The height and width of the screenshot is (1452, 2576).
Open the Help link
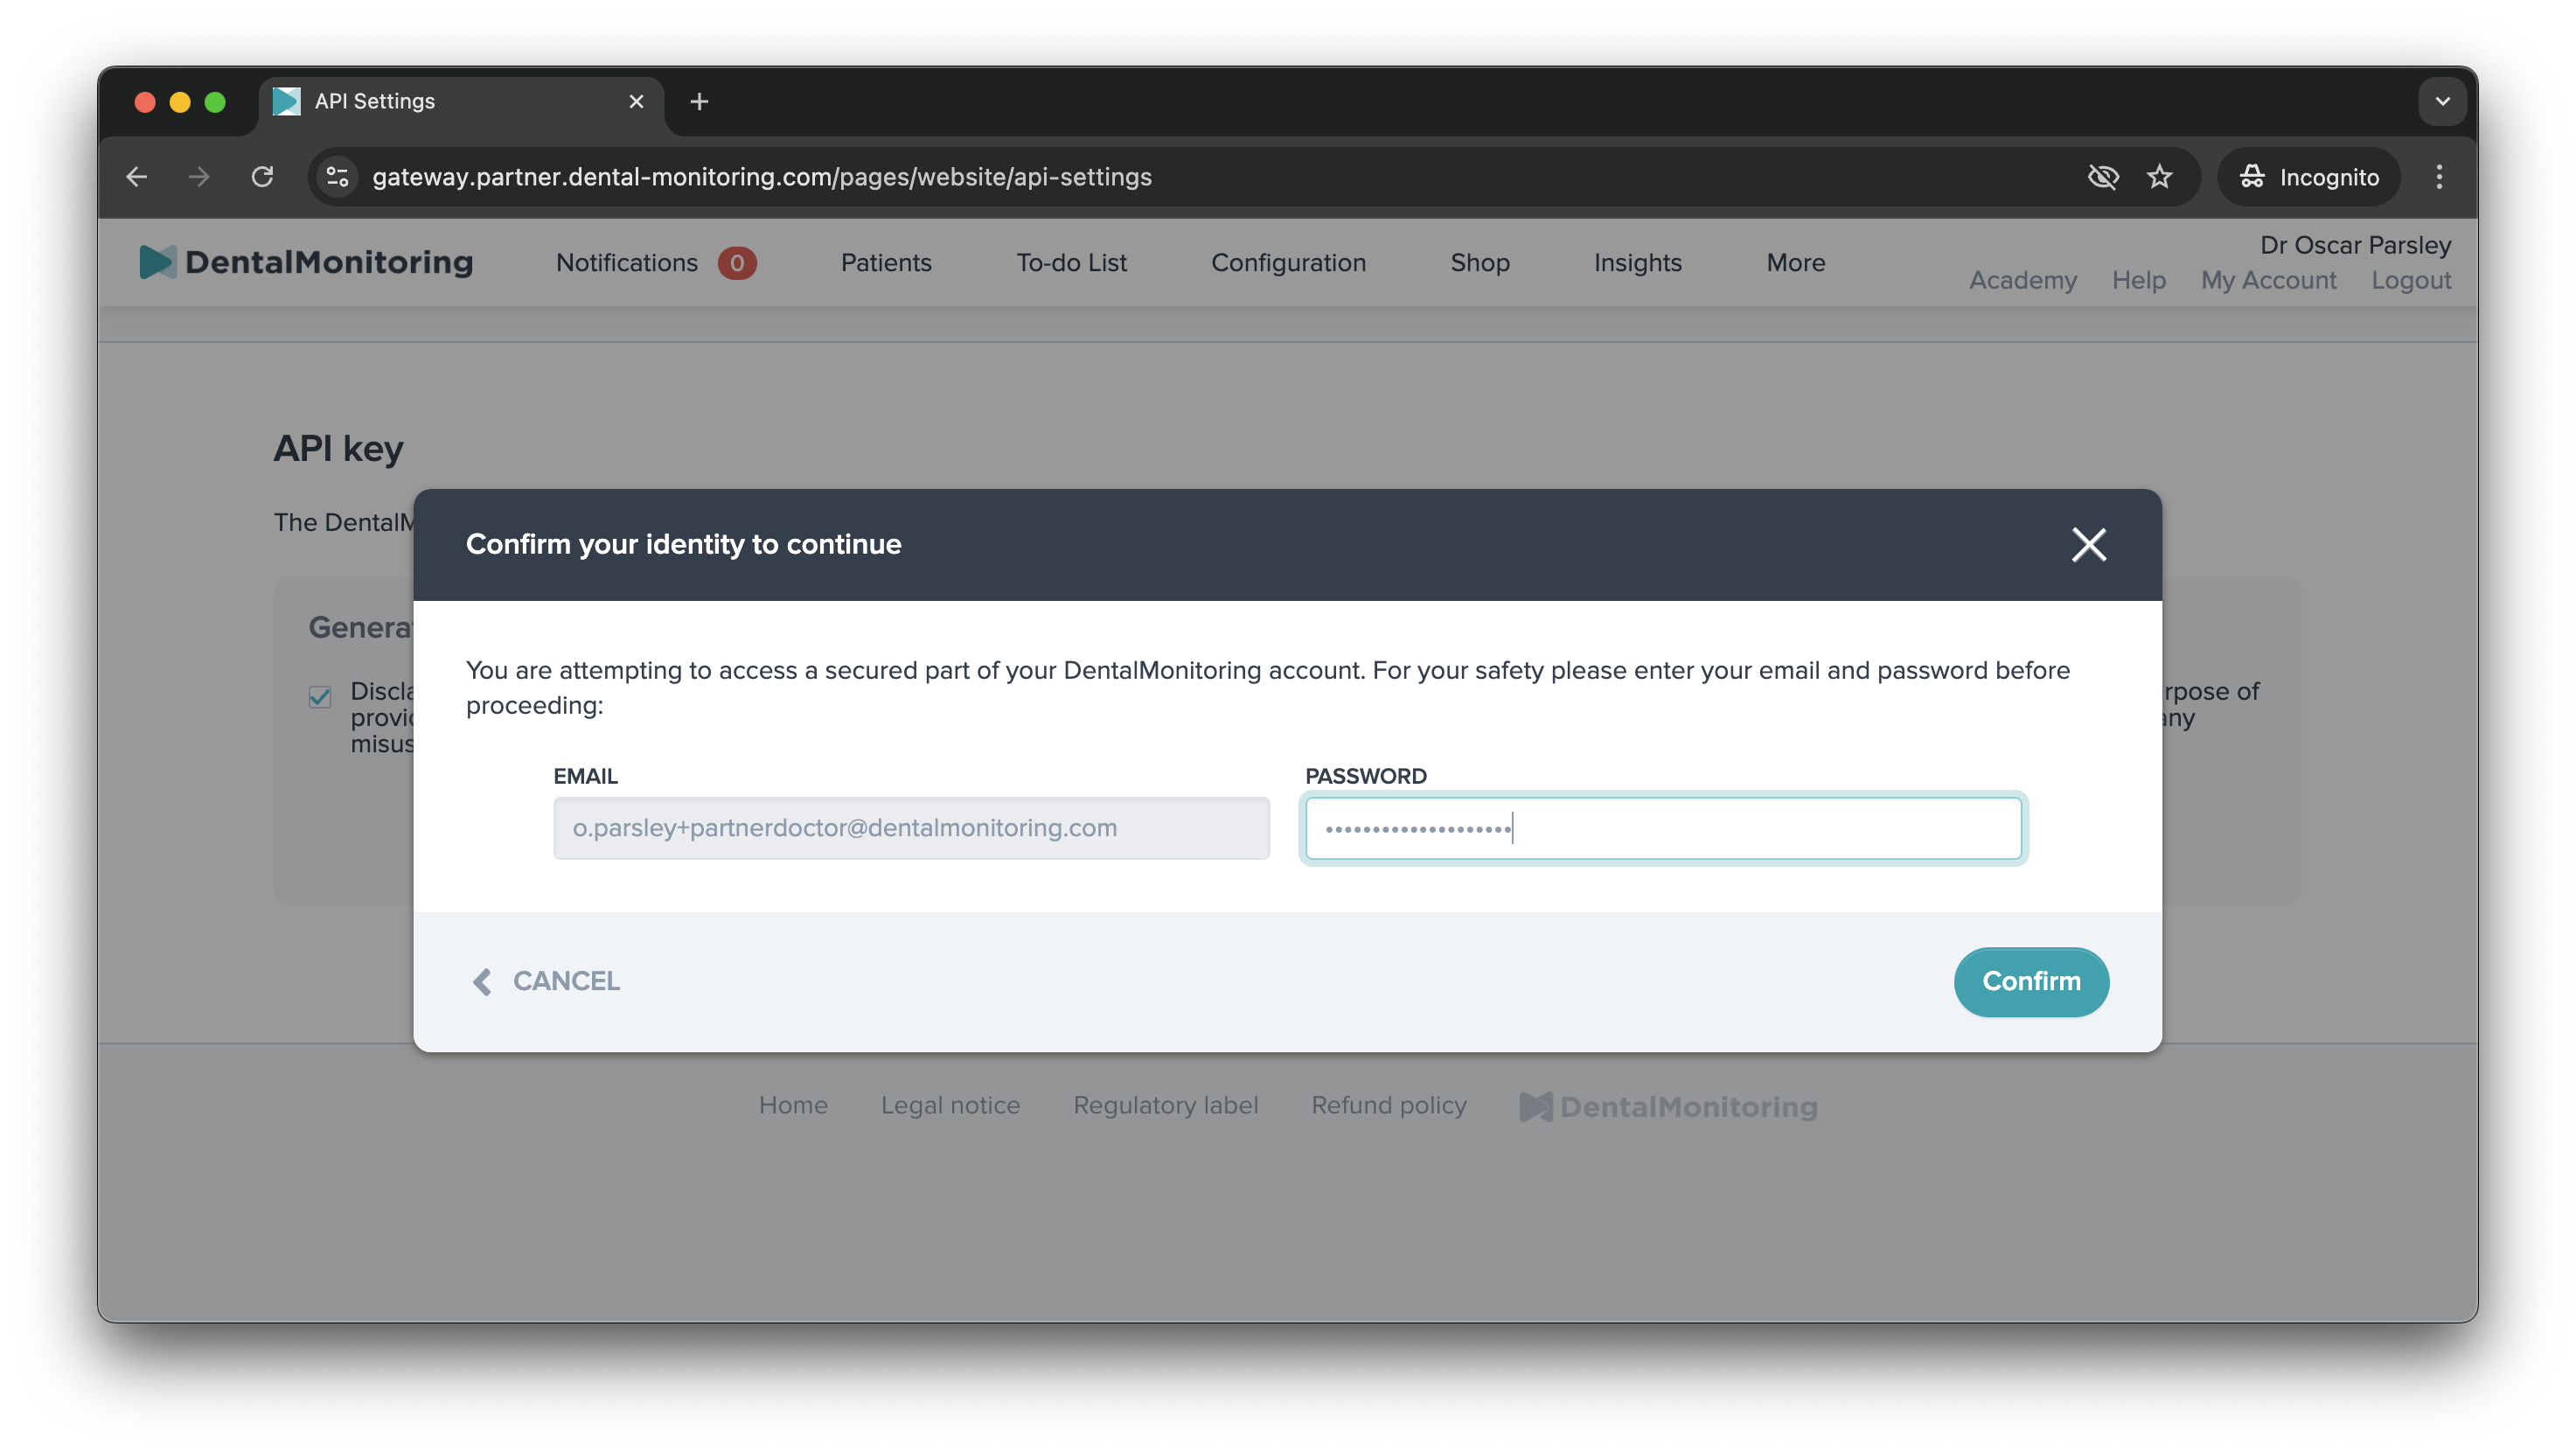coord(2138,281)
